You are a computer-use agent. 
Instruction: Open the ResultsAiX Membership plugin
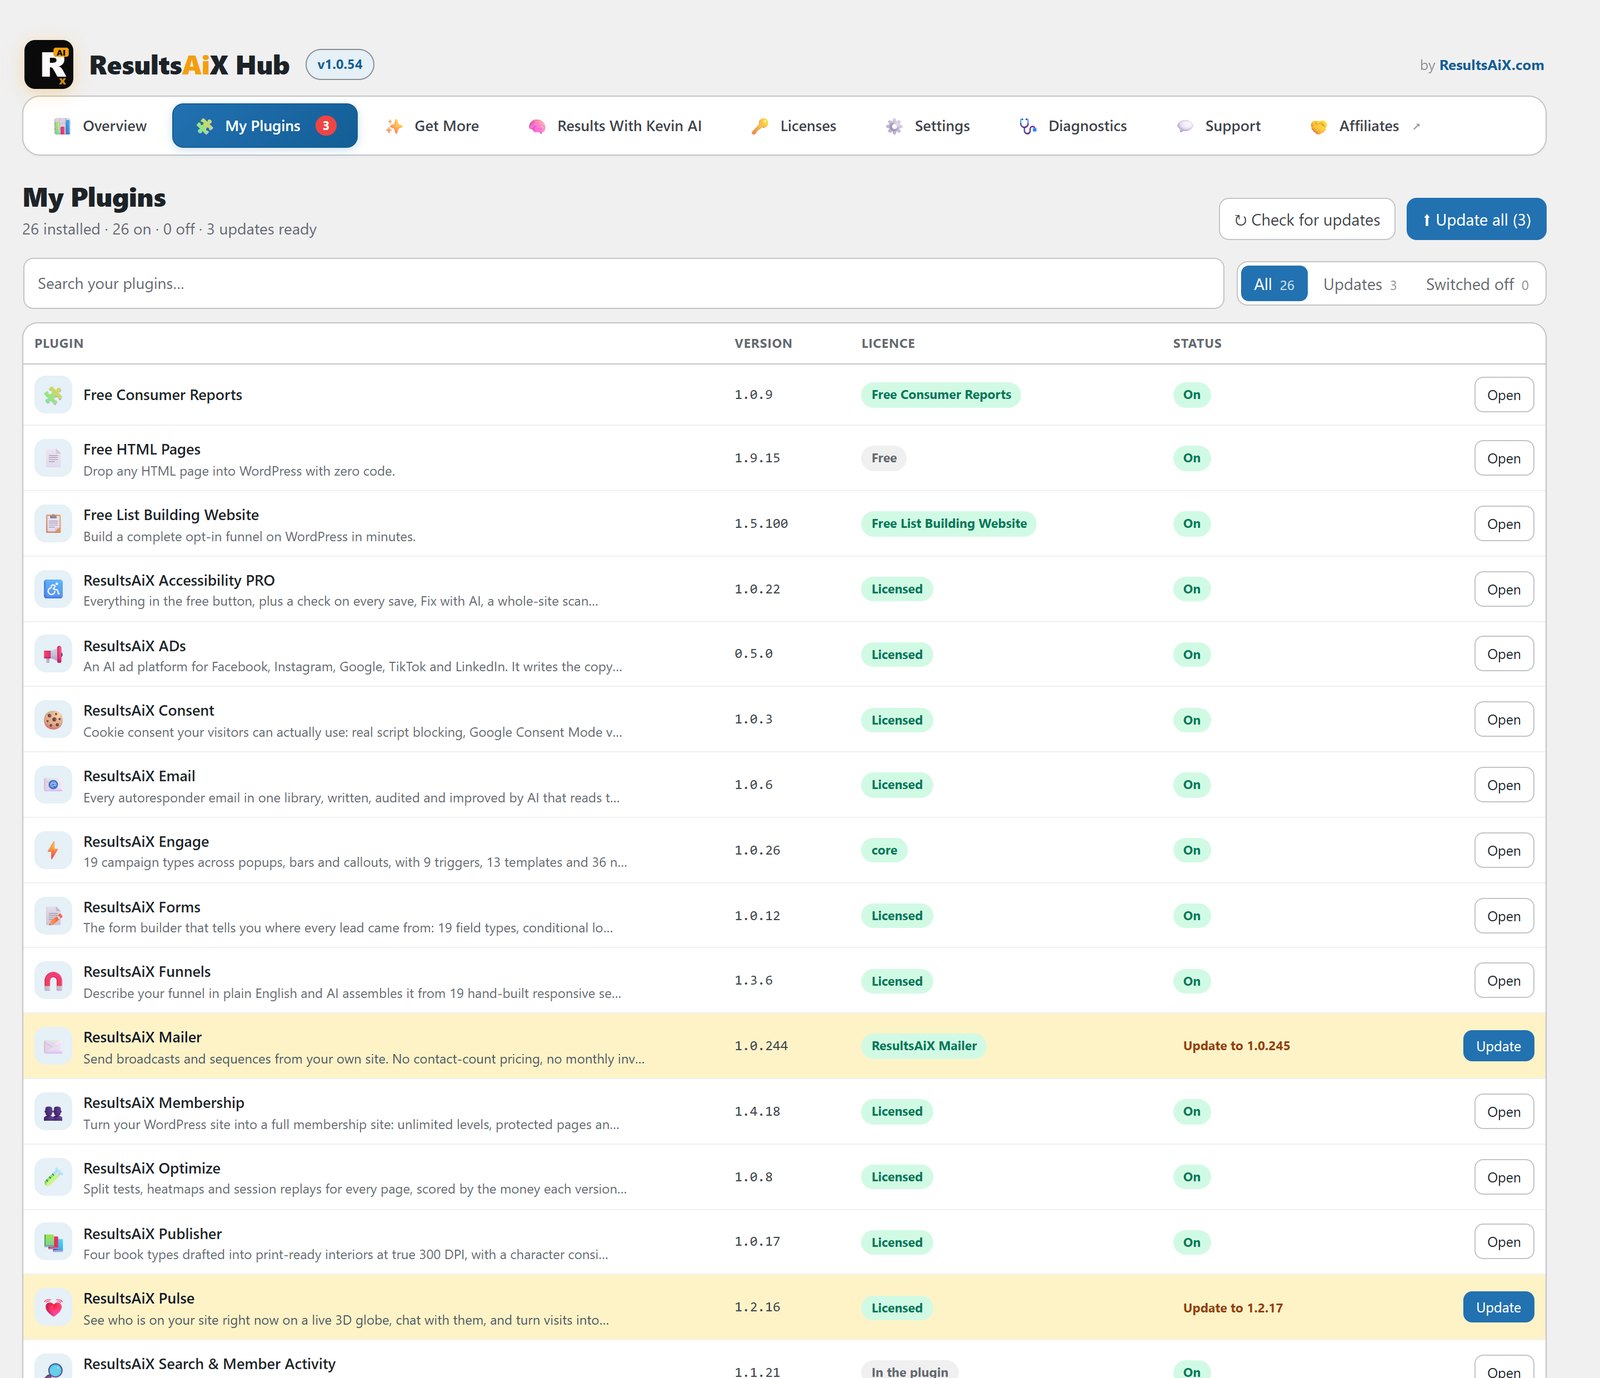1504,1112
